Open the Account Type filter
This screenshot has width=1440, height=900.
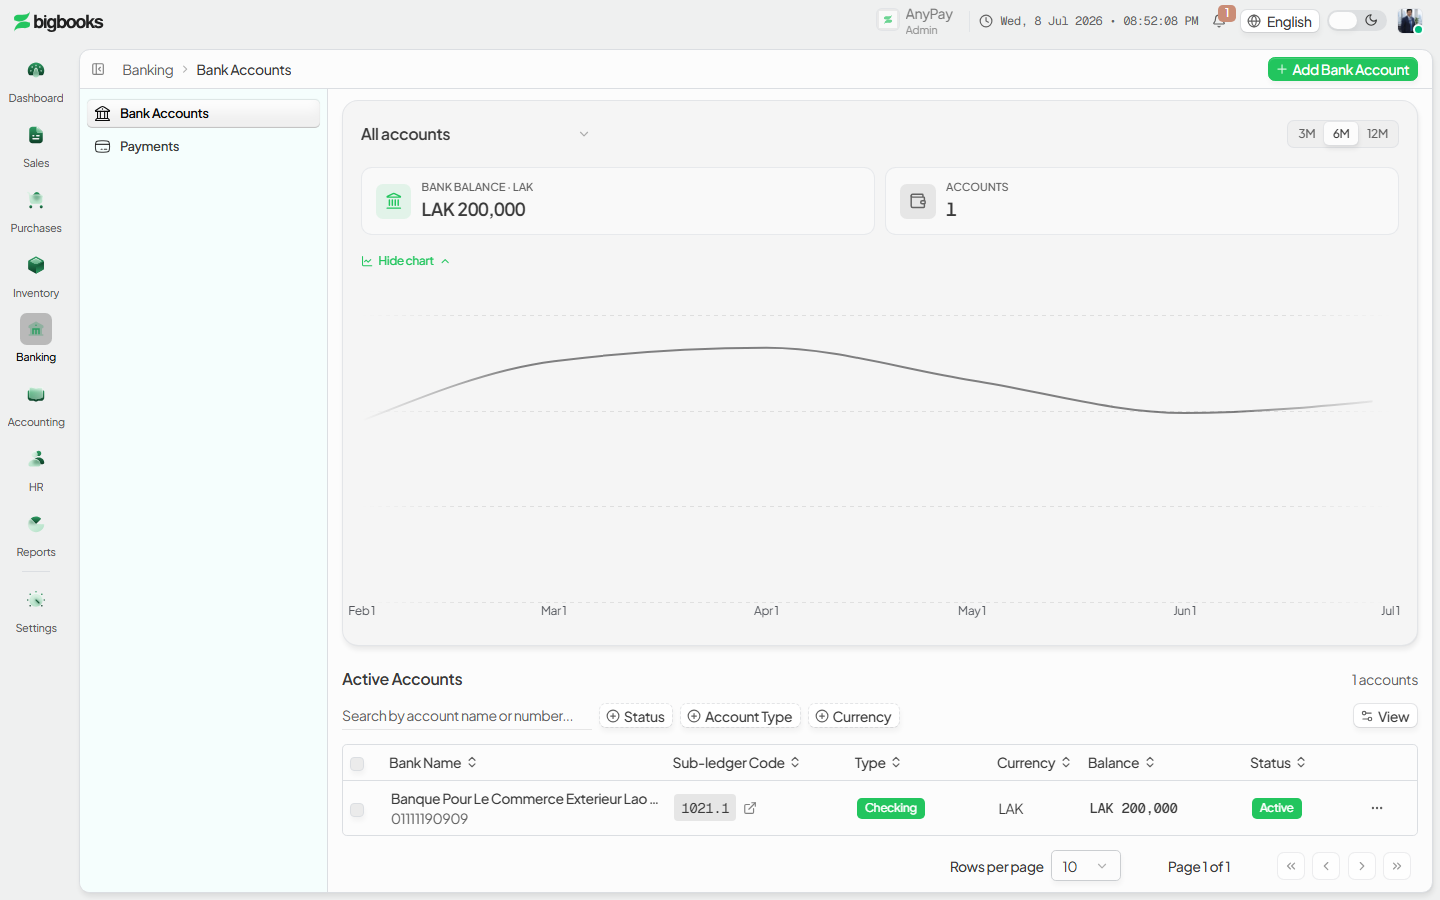tap(740, 717)
